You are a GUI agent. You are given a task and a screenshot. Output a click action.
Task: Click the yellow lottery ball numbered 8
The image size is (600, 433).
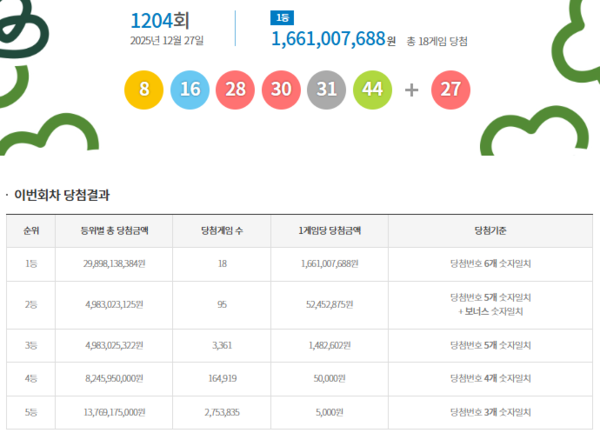coord(144,90)
